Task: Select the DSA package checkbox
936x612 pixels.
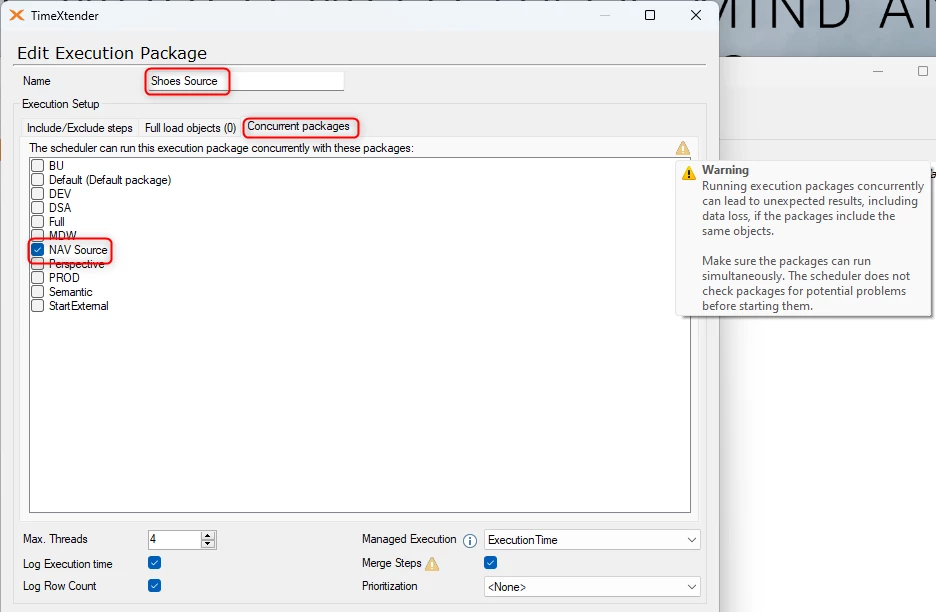Action: (38, 208)
